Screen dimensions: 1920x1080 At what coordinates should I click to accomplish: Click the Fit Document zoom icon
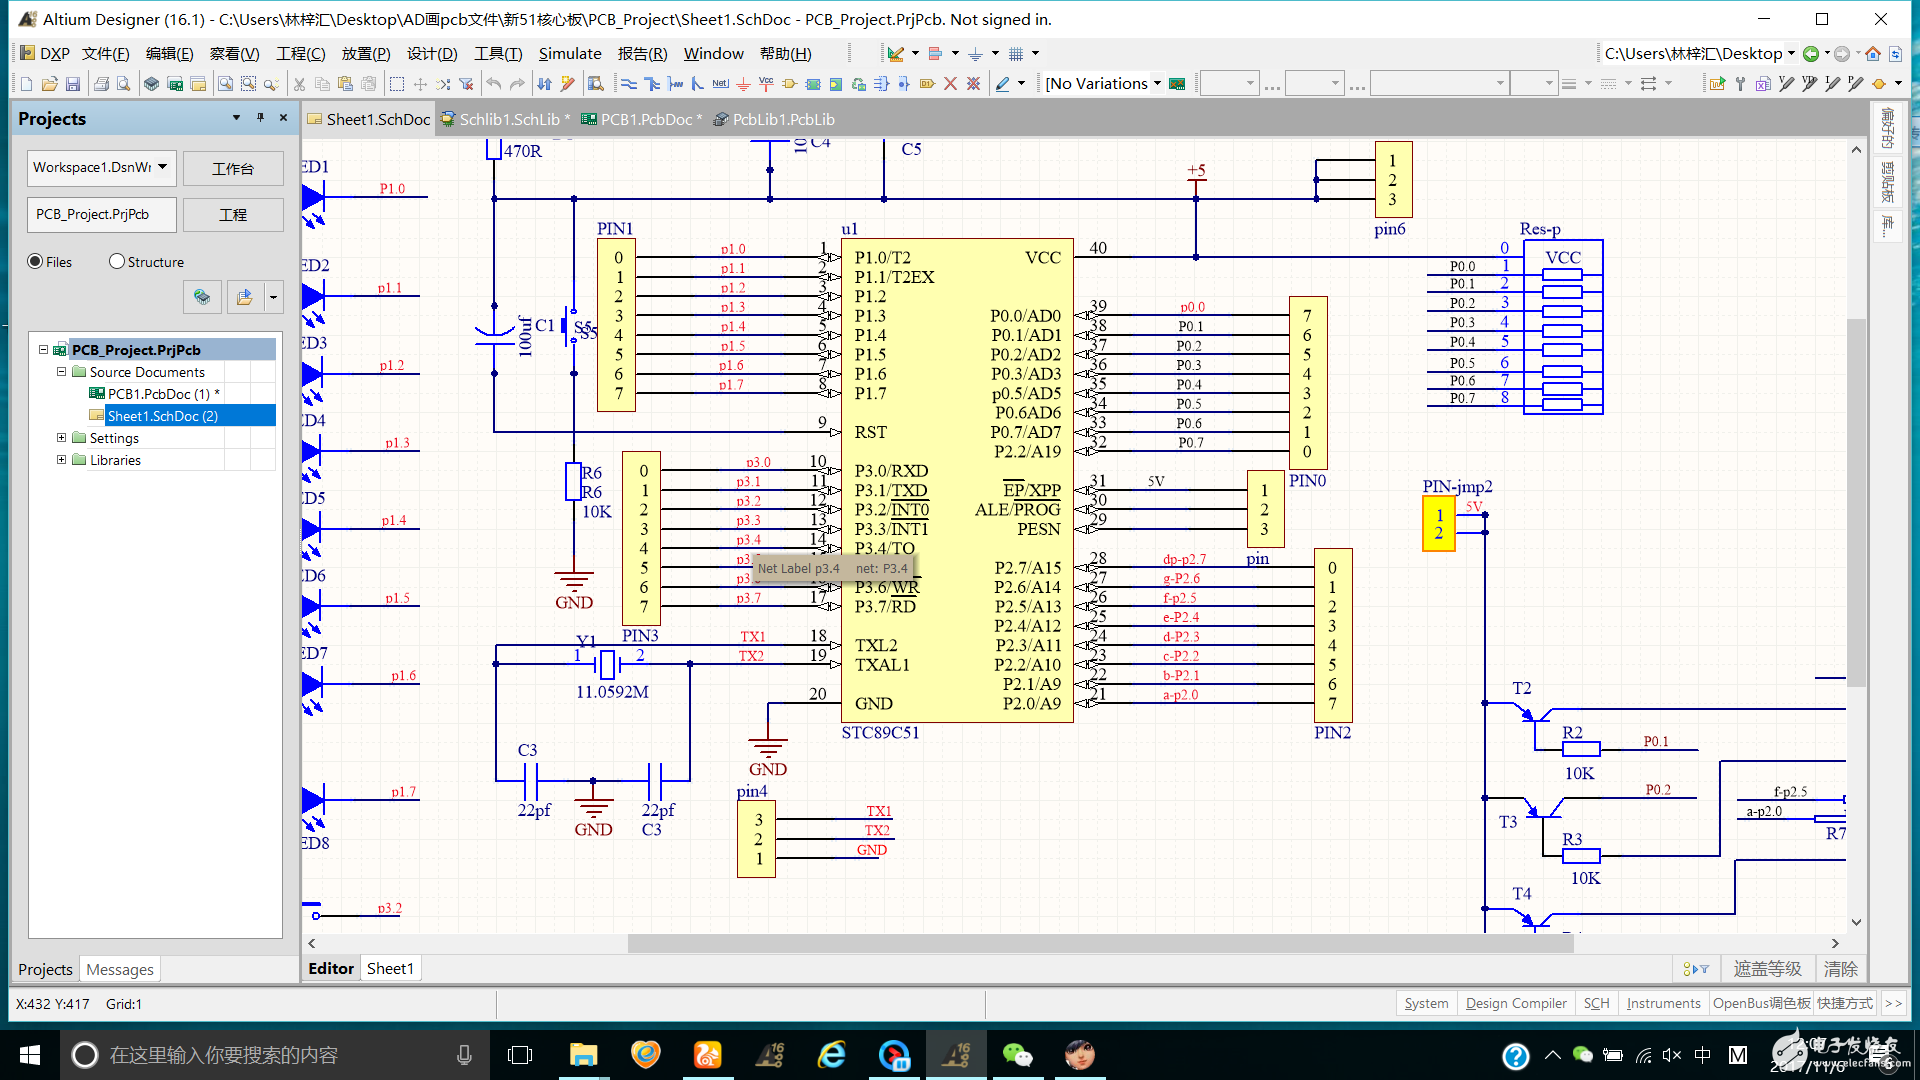click(225, 84)
